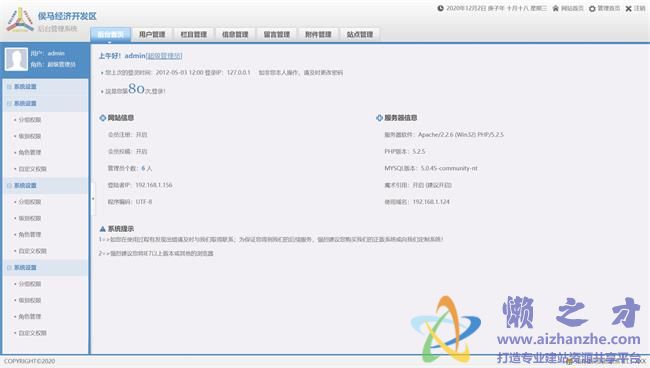Click the Apache/2.2.6 server software value
The width and height of the screenshot is (650, 368).
tap(461, 135)
